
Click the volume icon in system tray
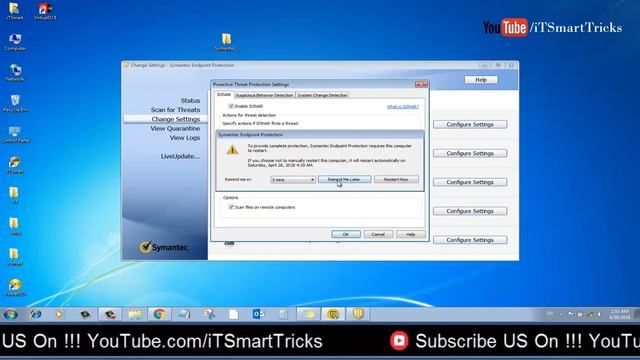point(599,314)
